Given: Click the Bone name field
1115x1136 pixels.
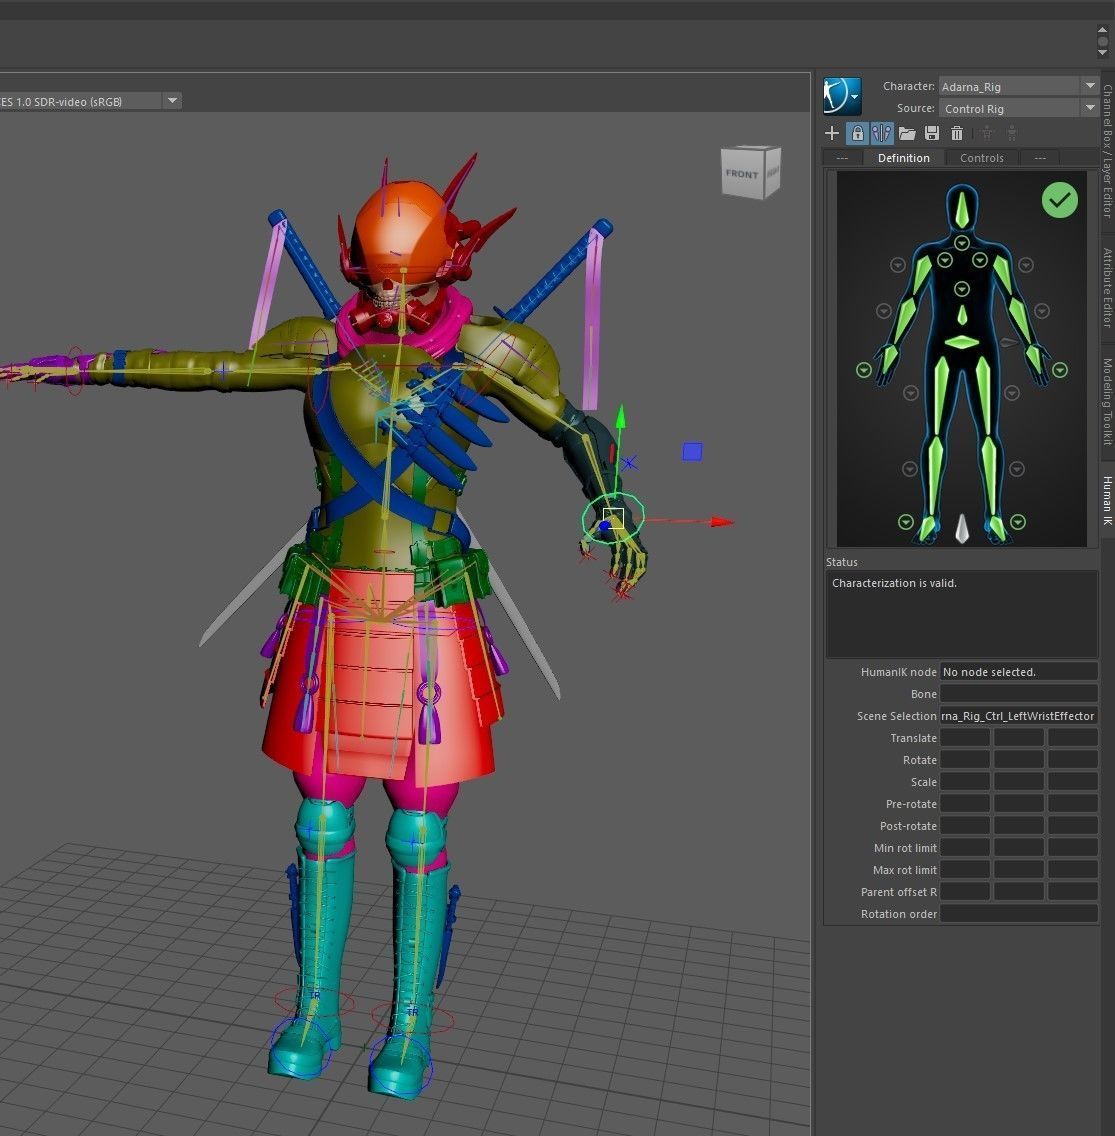Looking at the screenshot, I should (1019, 694).
